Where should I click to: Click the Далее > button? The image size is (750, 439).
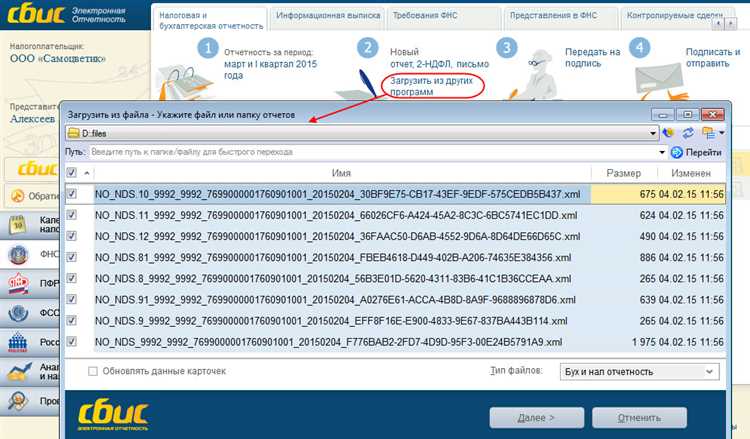(x=536, y=417)
